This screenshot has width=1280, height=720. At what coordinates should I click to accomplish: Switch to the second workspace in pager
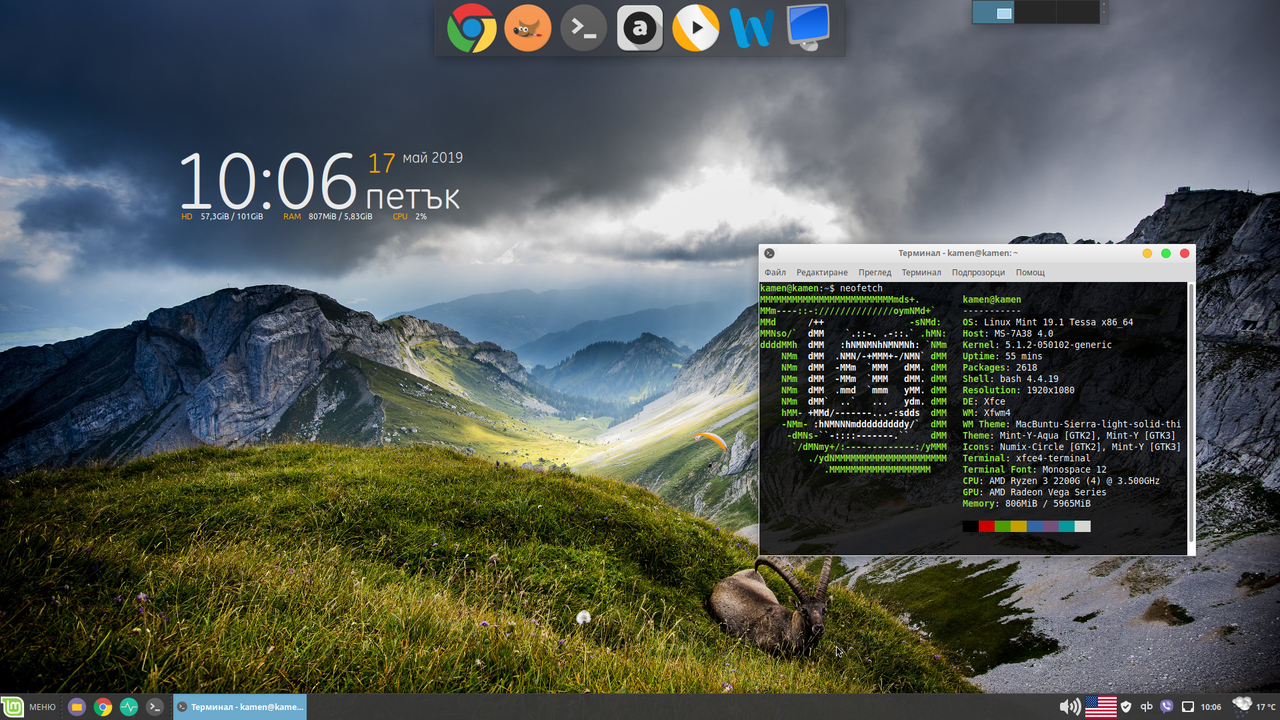[1036, 12]
